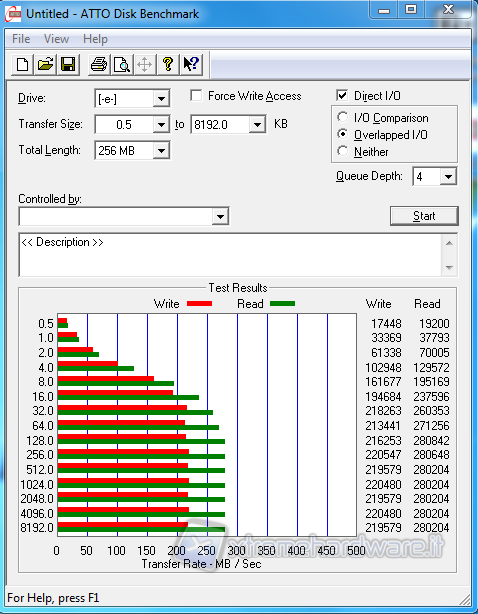Expand the Queue Depth combo box

pyautogui.click(x=448, y=177)
